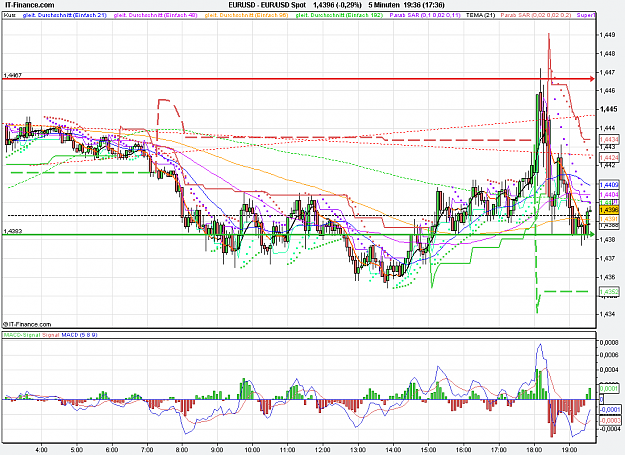Screen dimensions: 625x455
Task: Click the red 1,4467 resistance line label
Action: (12, 75)
